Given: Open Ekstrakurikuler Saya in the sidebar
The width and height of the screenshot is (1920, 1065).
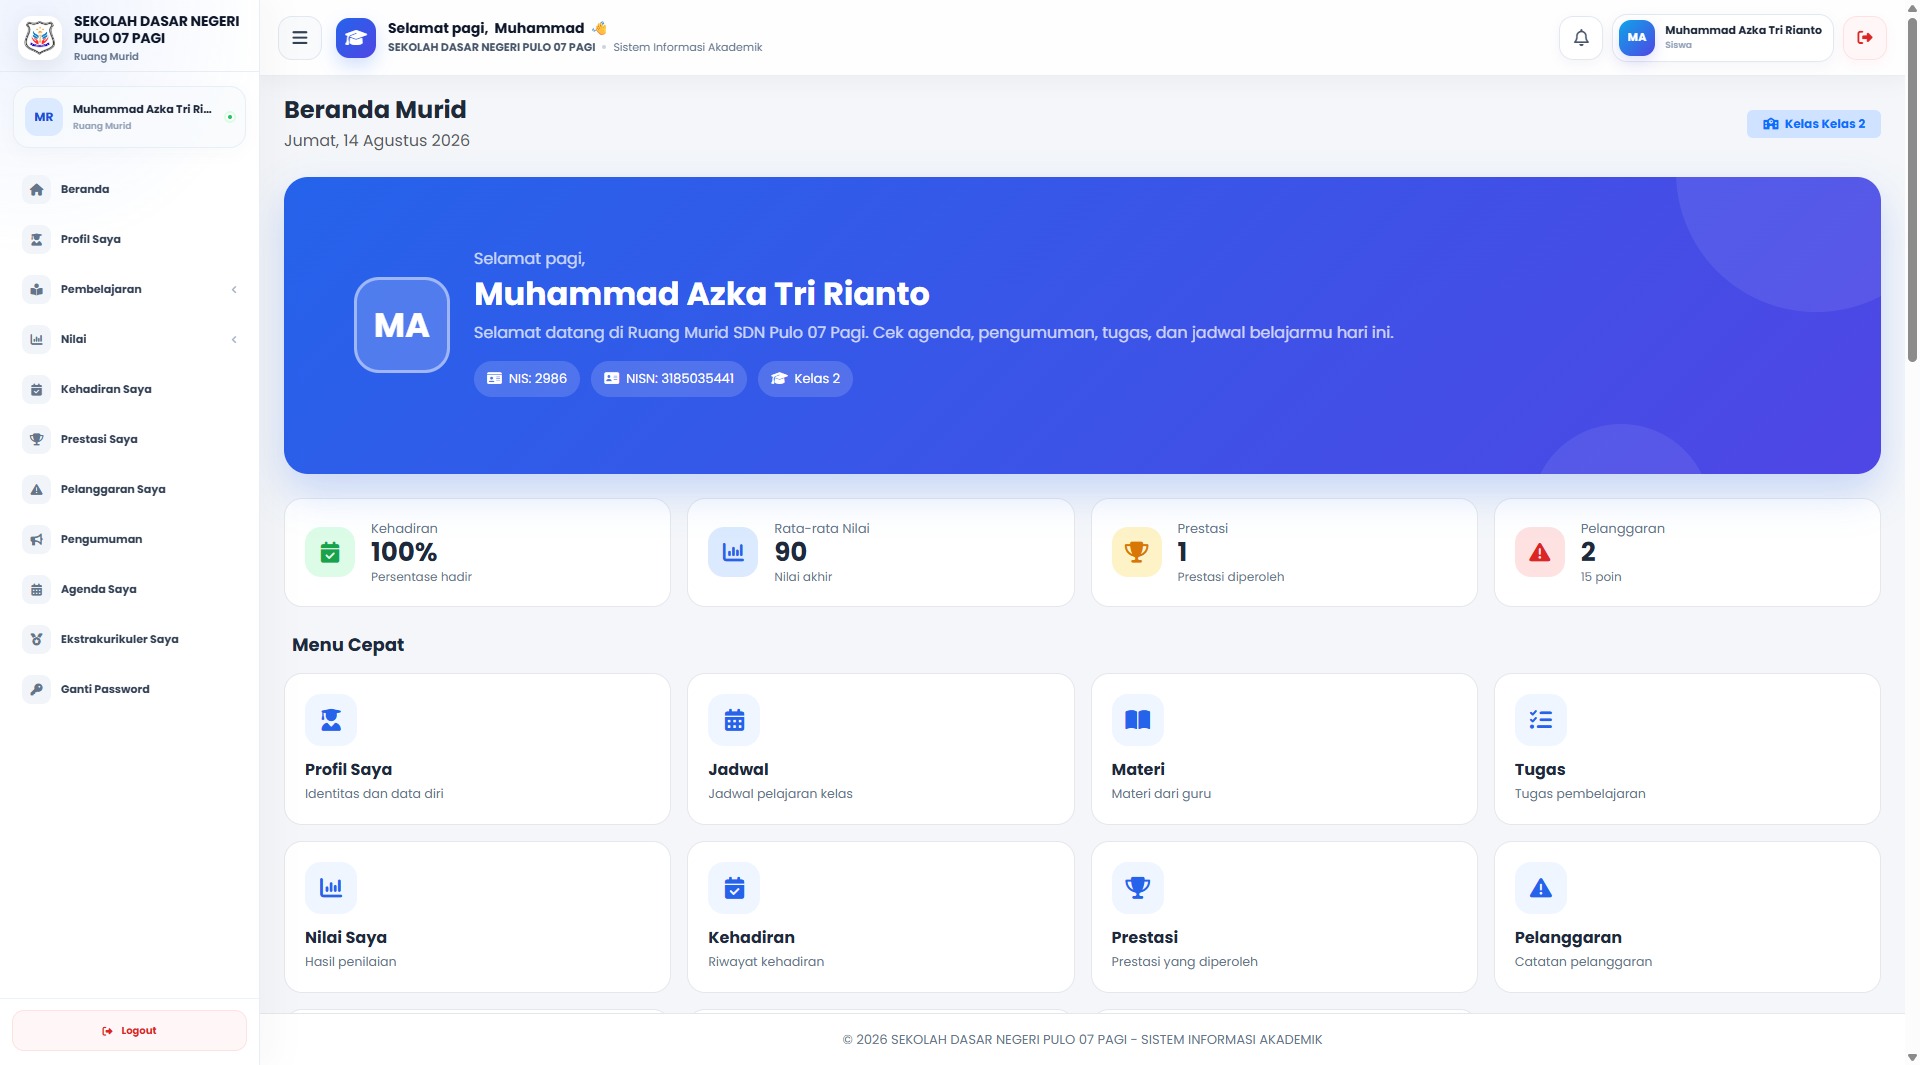Looking at the screenshot, I should tap(129, 639).
